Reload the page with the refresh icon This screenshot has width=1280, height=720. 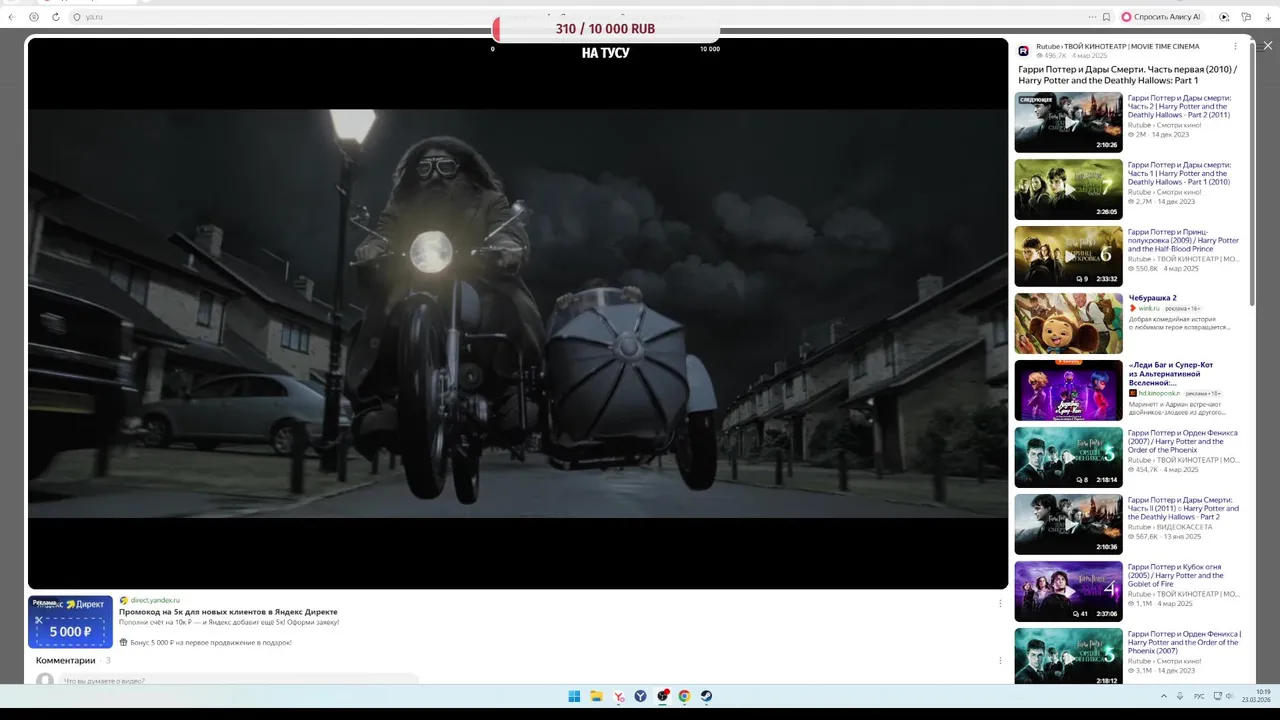[56, 17]
